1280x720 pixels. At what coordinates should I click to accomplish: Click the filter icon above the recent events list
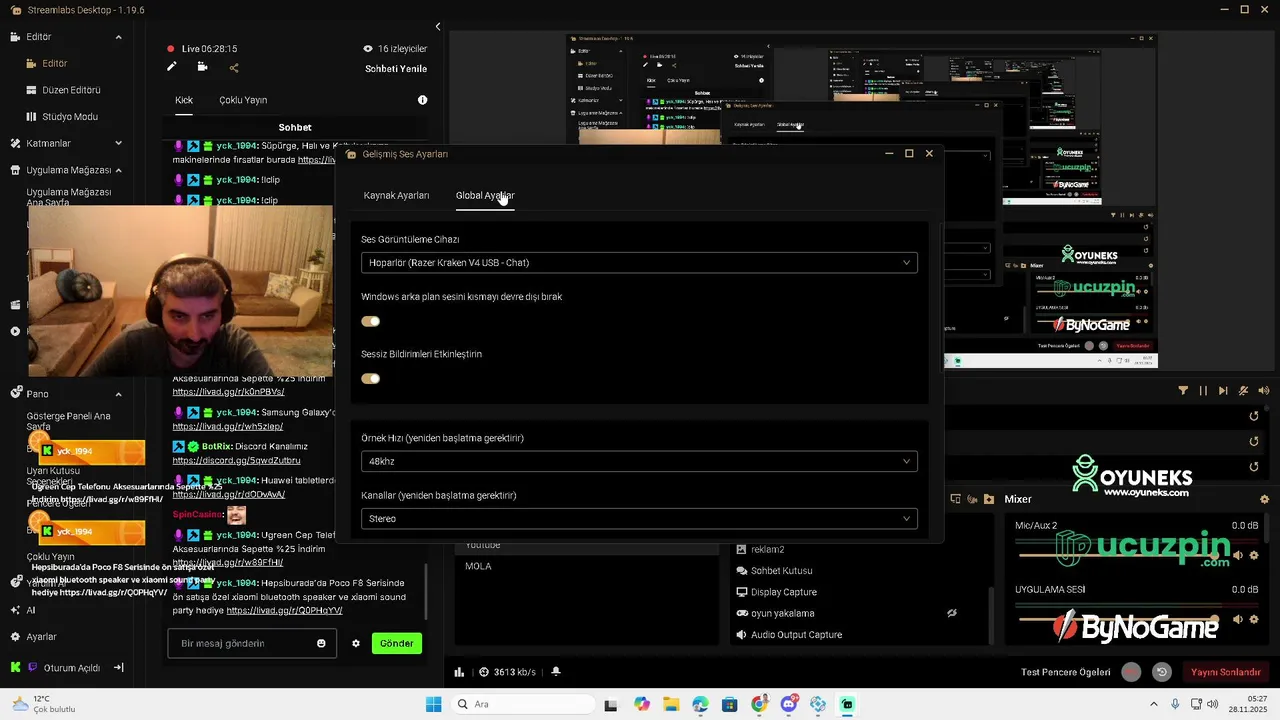click(1183, 391)
